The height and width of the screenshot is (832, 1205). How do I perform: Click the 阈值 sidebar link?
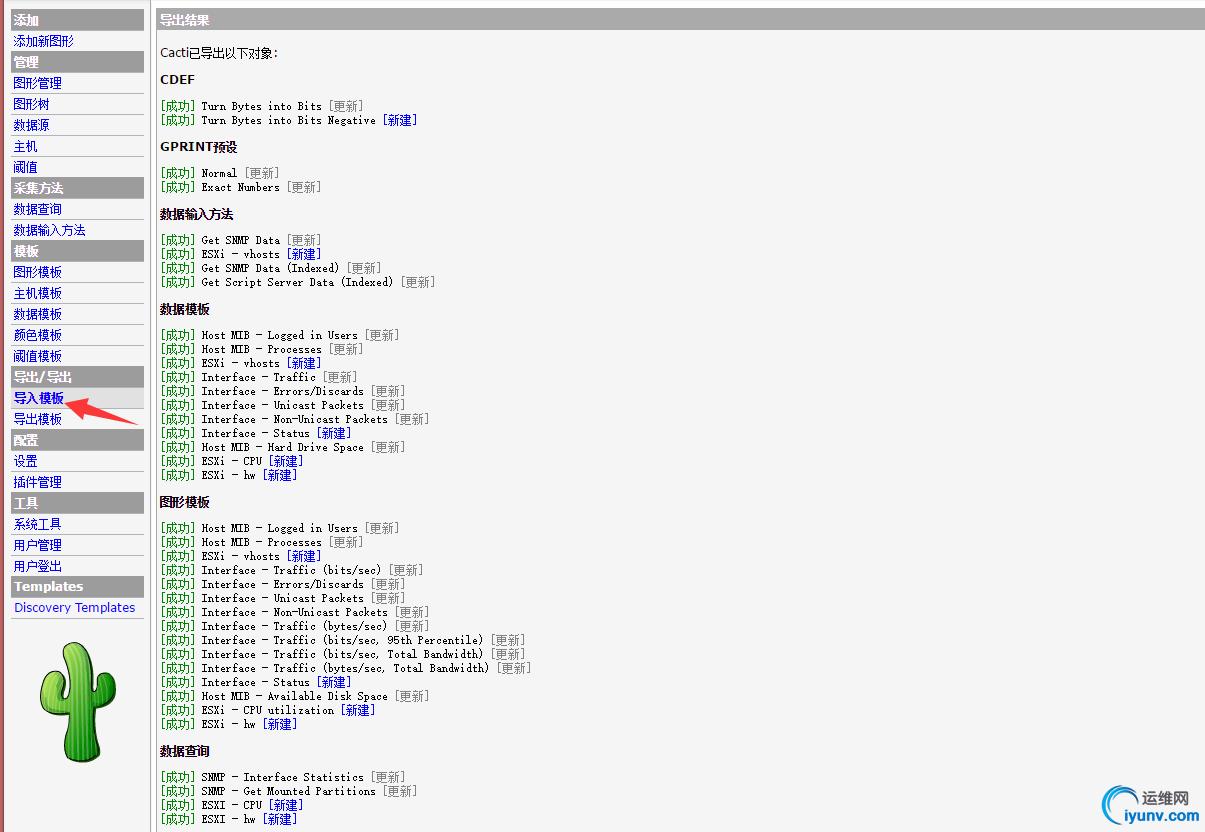tap(25, 167)
